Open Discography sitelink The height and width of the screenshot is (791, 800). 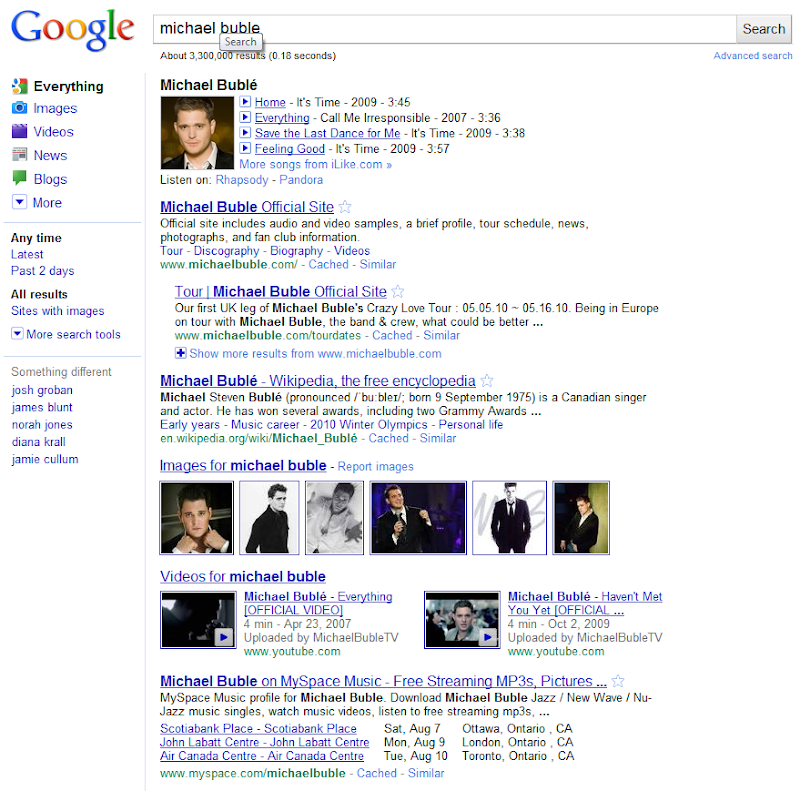click(227, 251)
